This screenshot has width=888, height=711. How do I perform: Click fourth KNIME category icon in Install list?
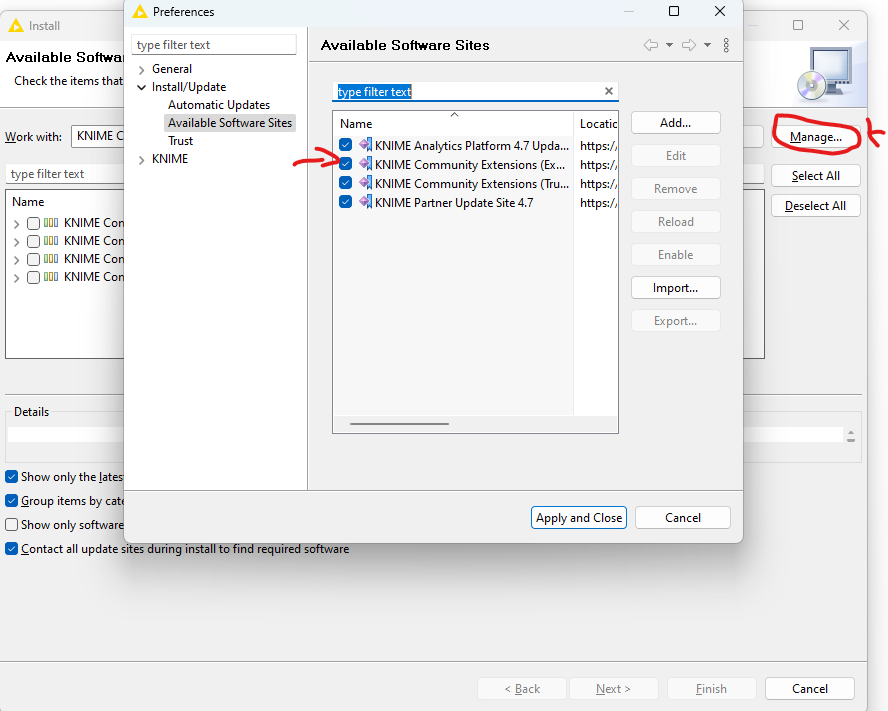tap(51, 276)
